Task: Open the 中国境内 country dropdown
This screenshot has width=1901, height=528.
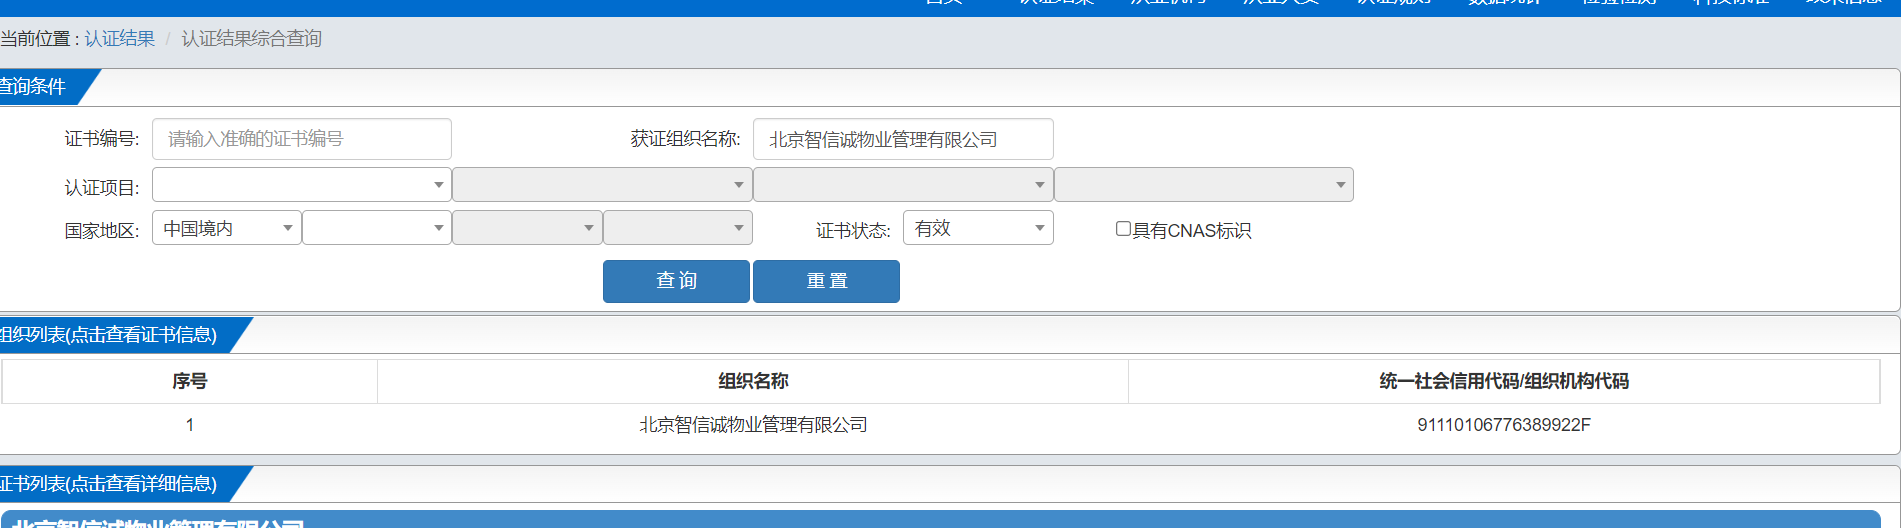Action: [227, 228]
